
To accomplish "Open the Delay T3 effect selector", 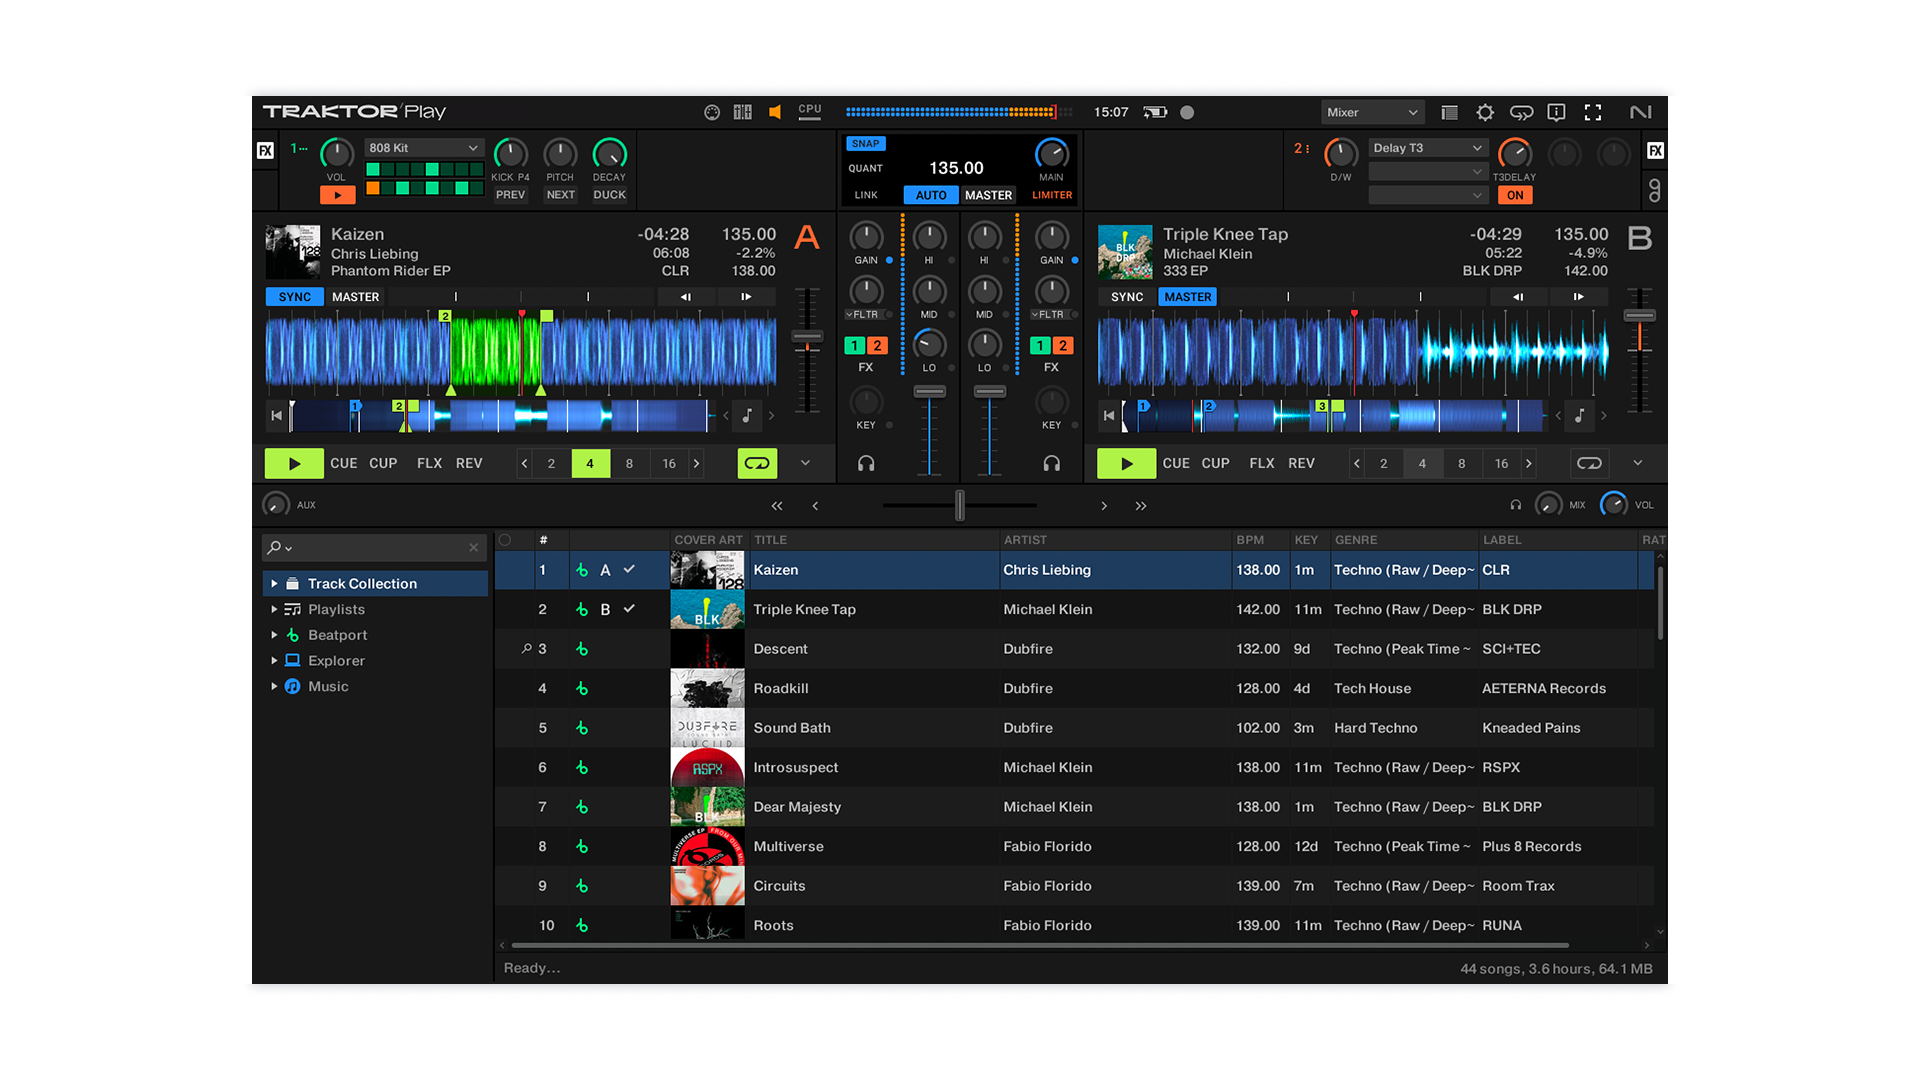I will pyautogui.click(x=1428, y=147).
